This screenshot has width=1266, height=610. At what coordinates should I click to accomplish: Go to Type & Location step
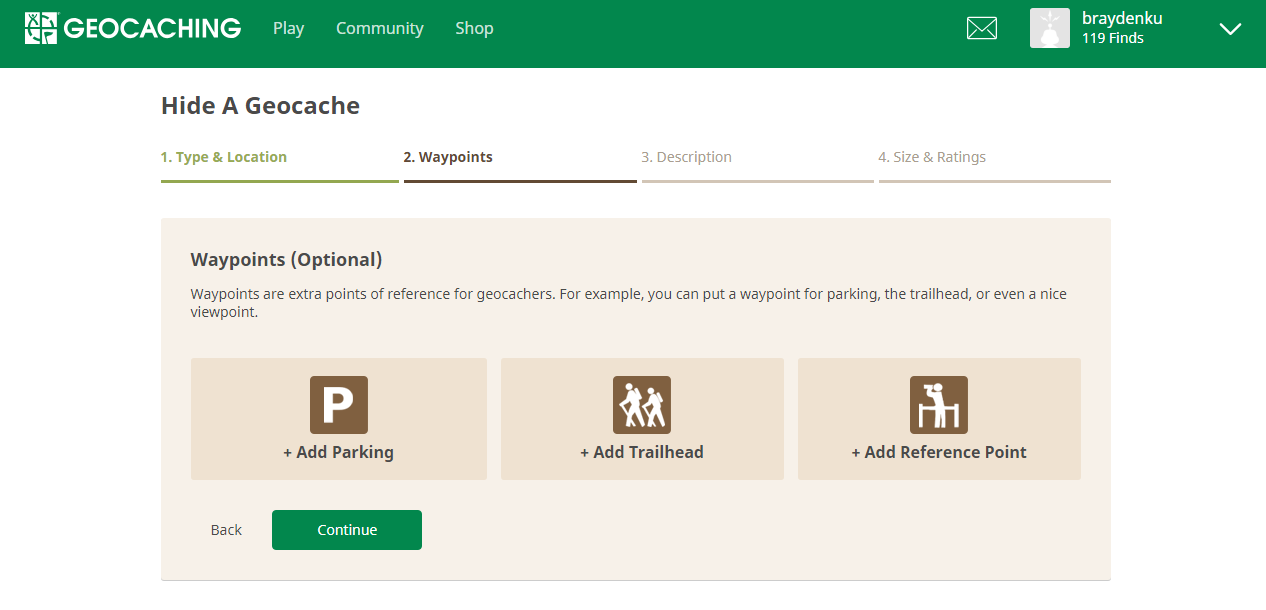(224, 157)
